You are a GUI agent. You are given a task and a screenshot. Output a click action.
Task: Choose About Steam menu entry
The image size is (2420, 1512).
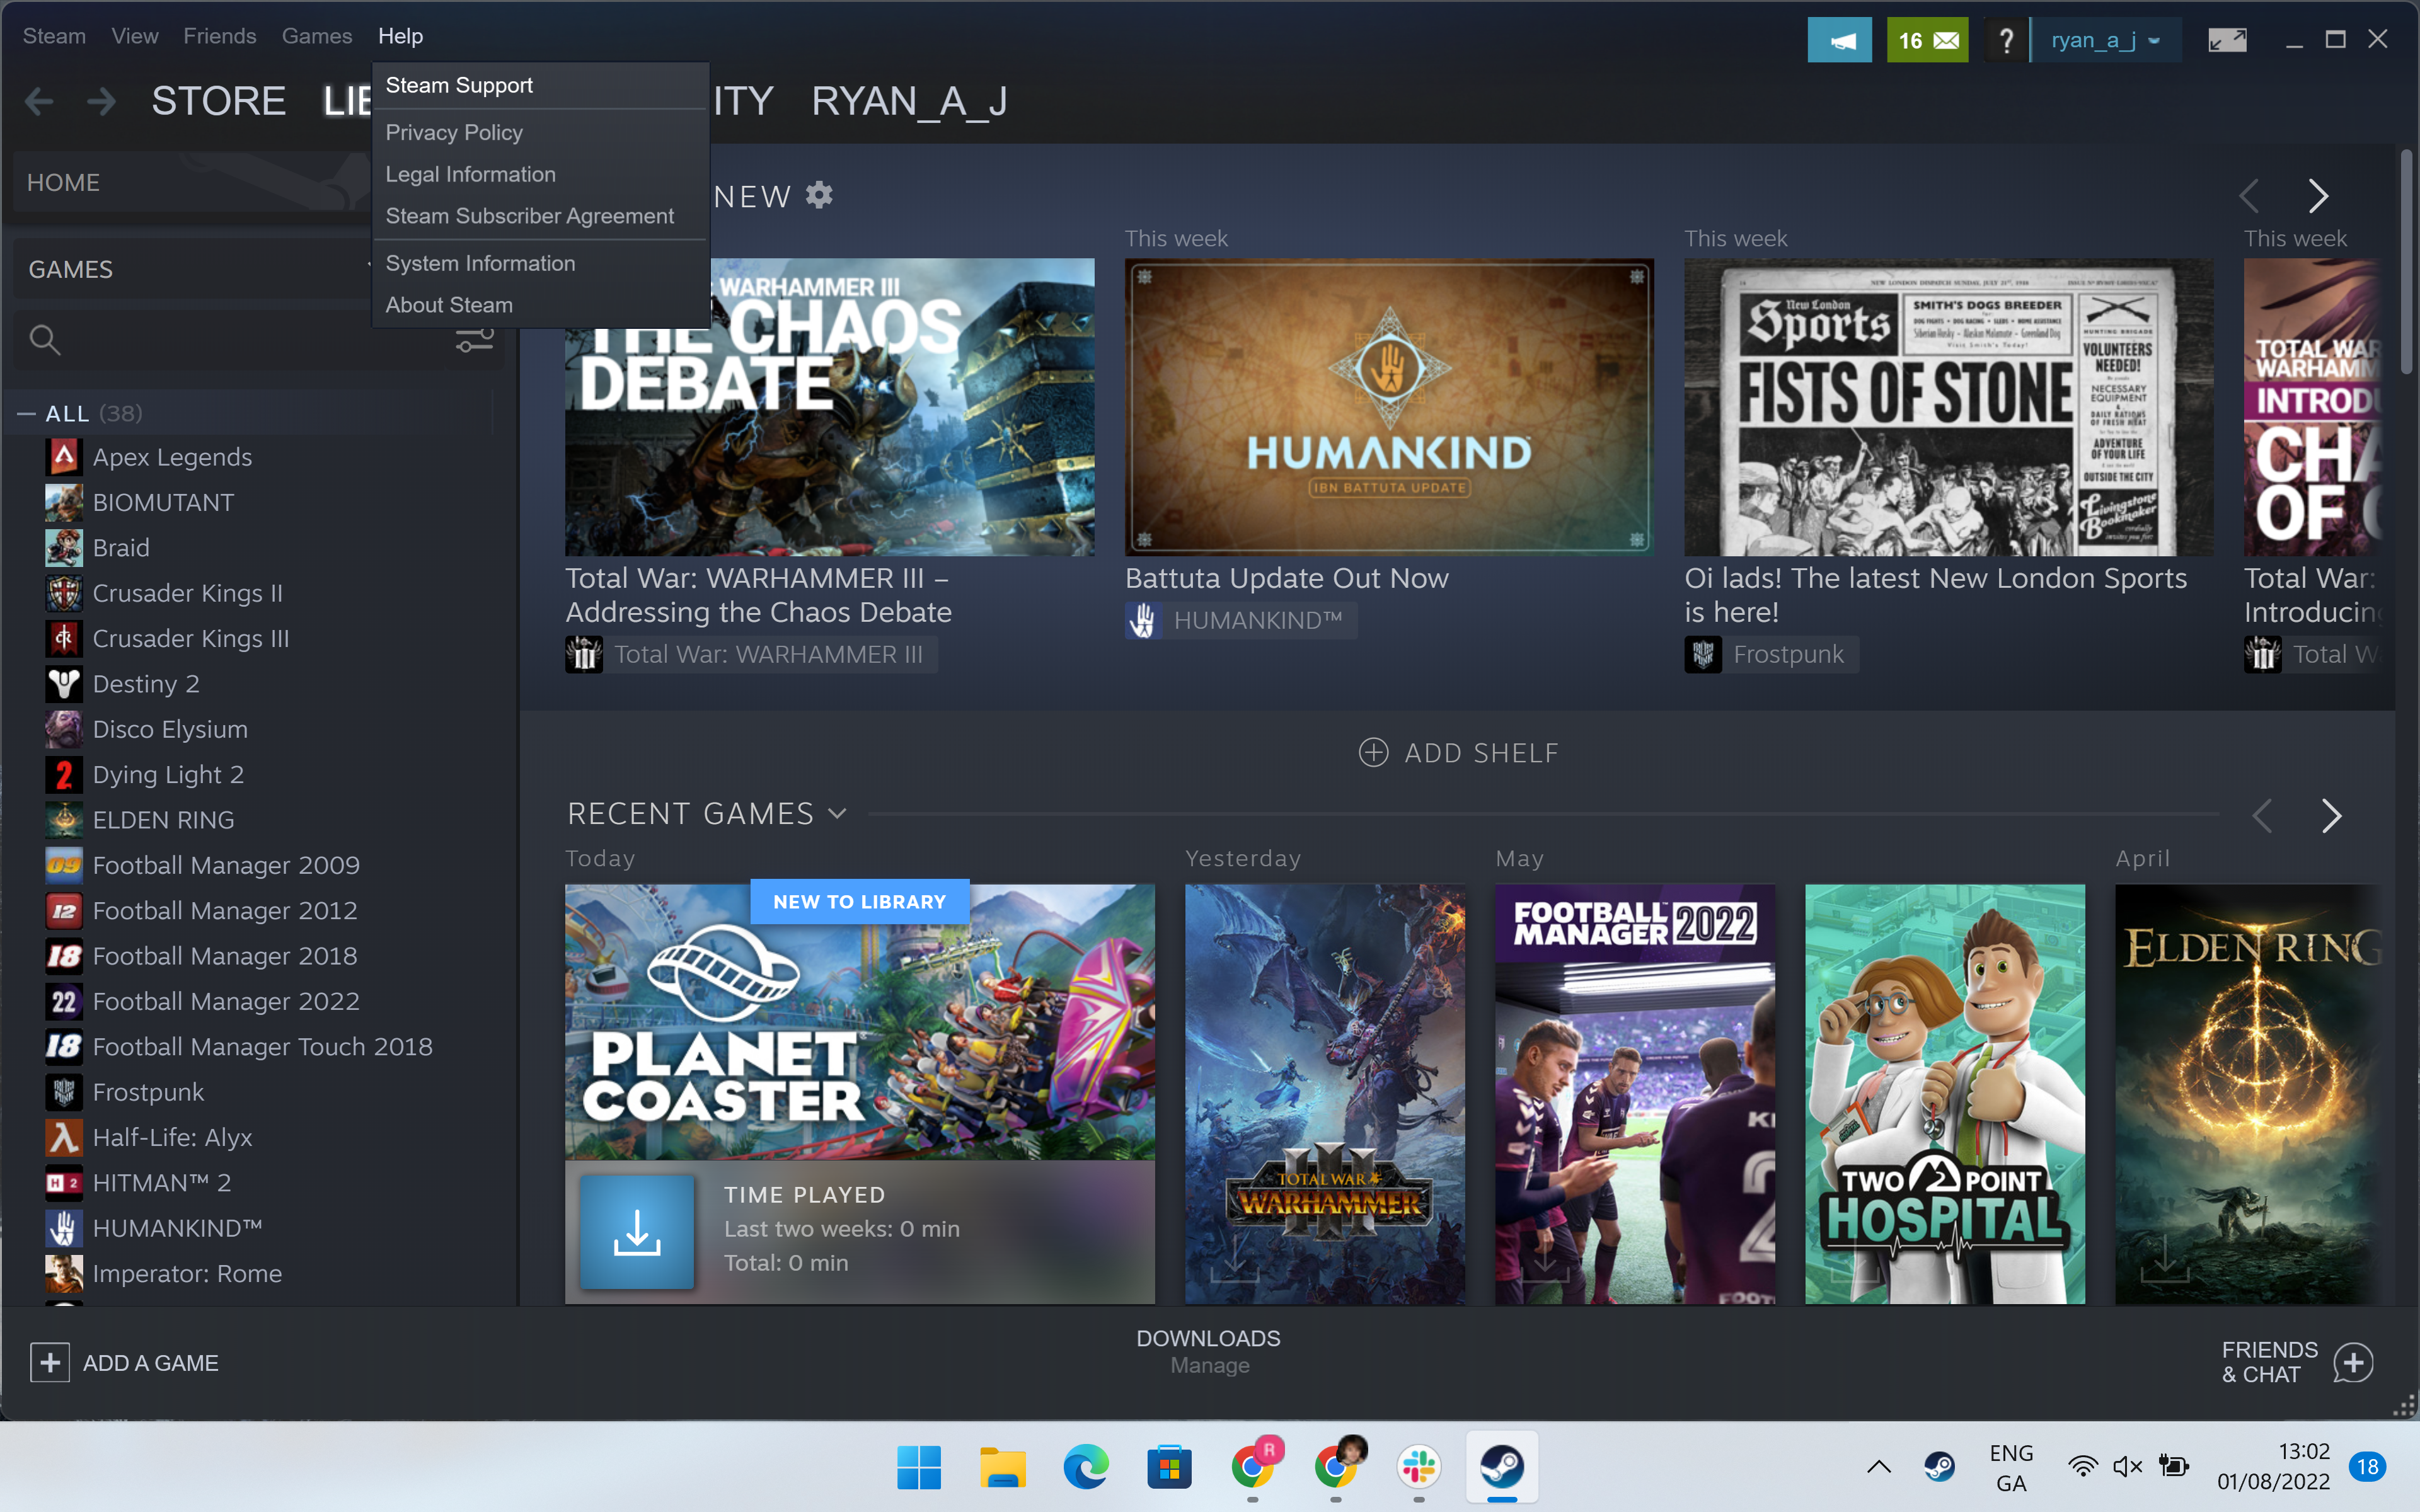pos(541,305)
